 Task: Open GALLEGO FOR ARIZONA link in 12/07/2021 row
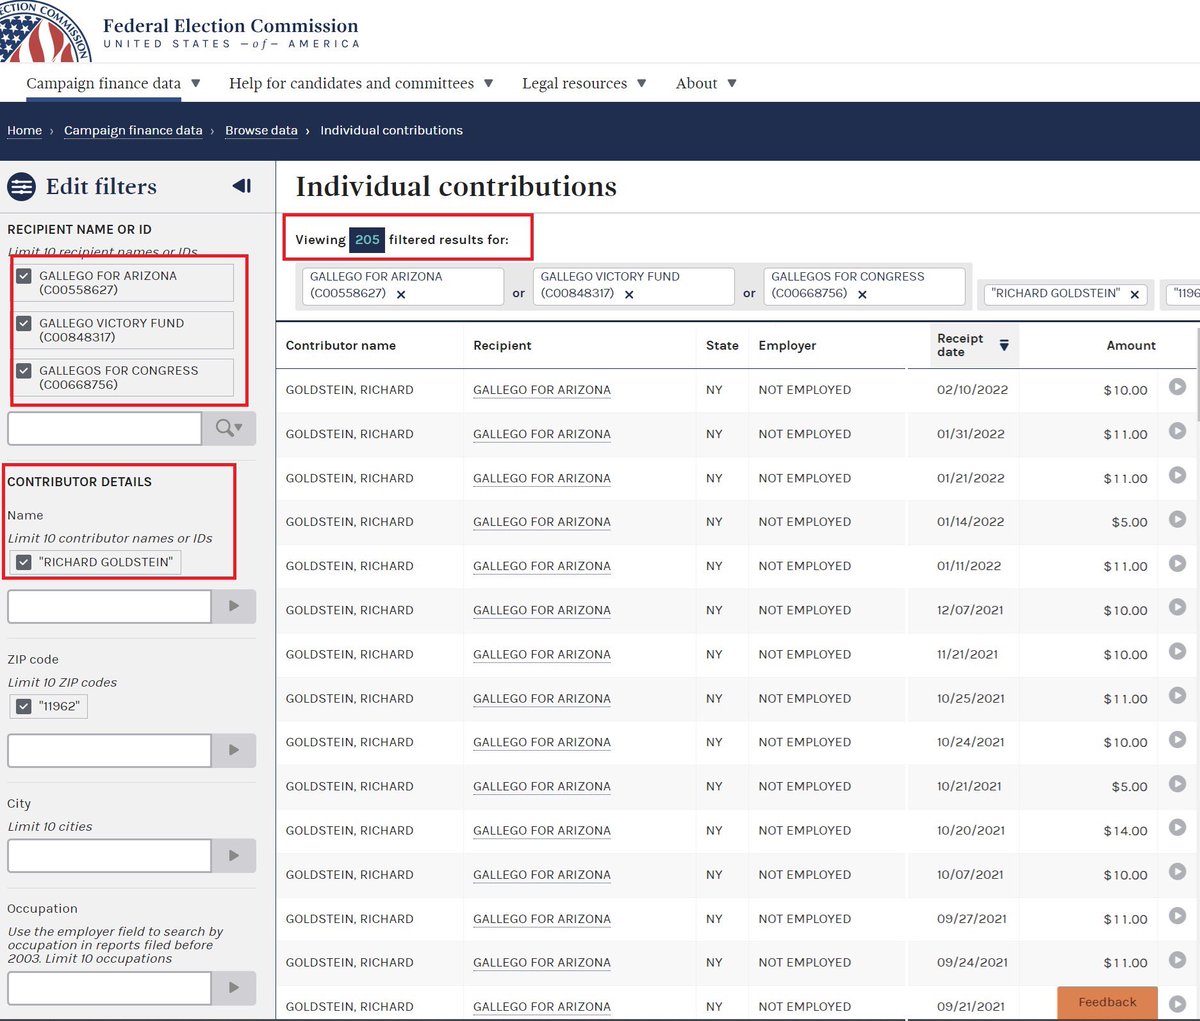541,610
